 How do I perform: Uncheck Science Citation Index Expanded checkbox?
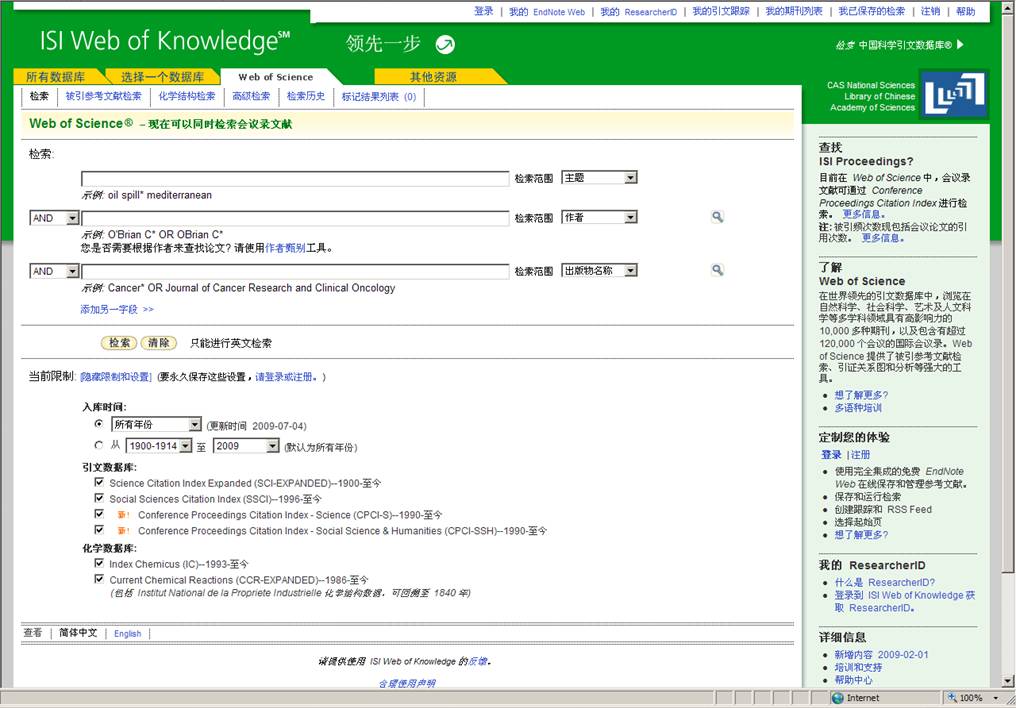99,482
